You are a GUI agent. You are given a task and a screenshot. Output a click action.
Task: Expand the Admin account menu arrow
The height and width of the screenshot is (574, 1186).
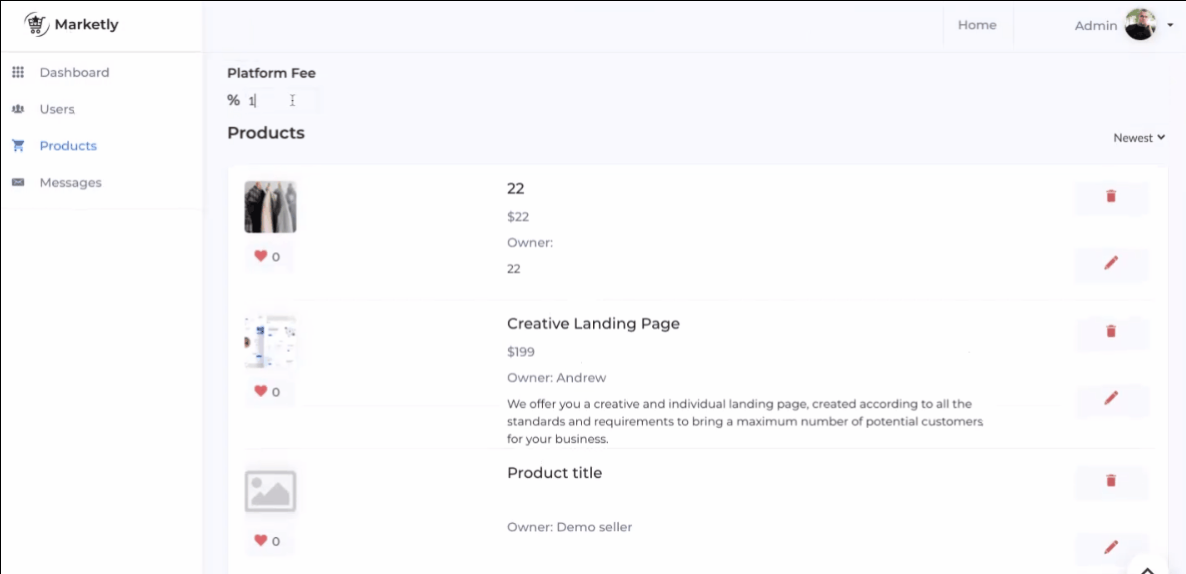[x=1170, y=25]
